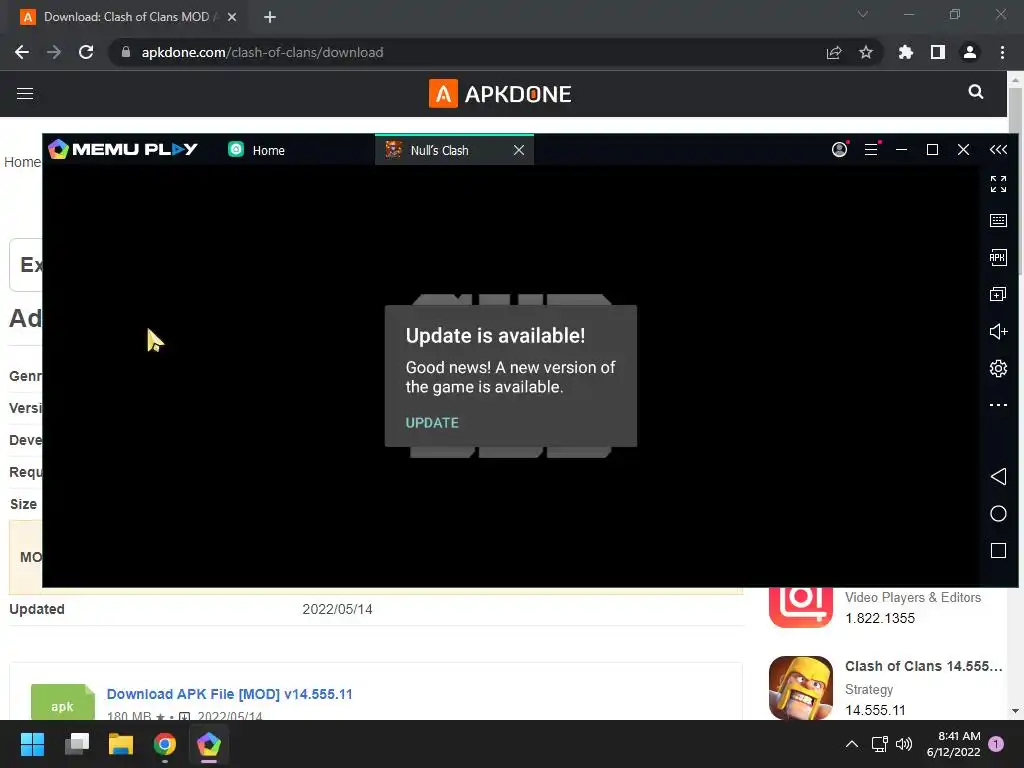Open MEmu multi-instance manager icon
The image size is (1024, 768).
(998, 295)
